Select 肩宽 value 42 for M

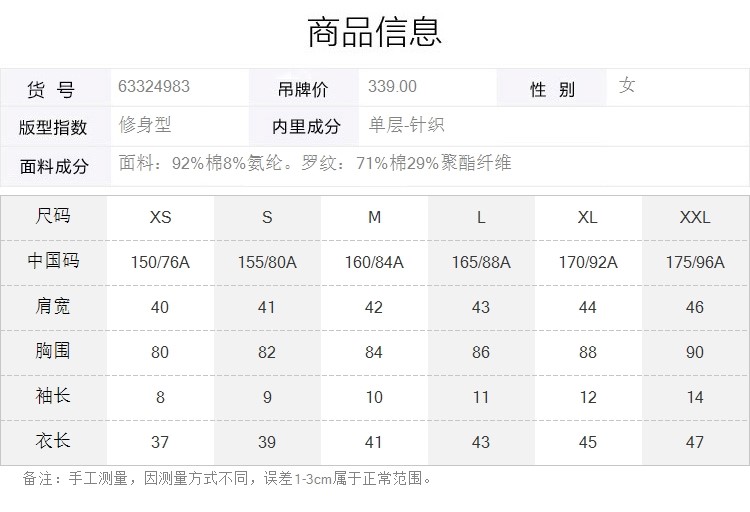[x=374, y=307]
